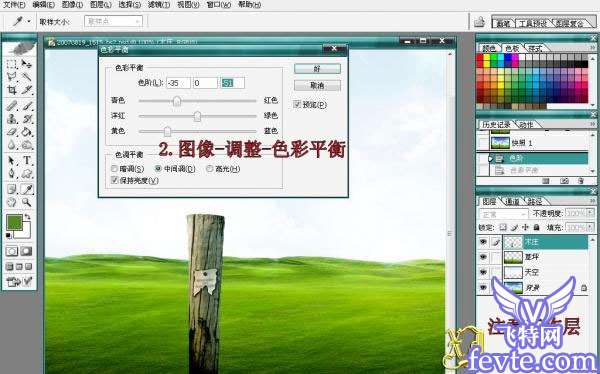Viewport: 600px width, 374px height.
Task: Switch to the 动作 actions tab
Action: [x=527, y=124]
